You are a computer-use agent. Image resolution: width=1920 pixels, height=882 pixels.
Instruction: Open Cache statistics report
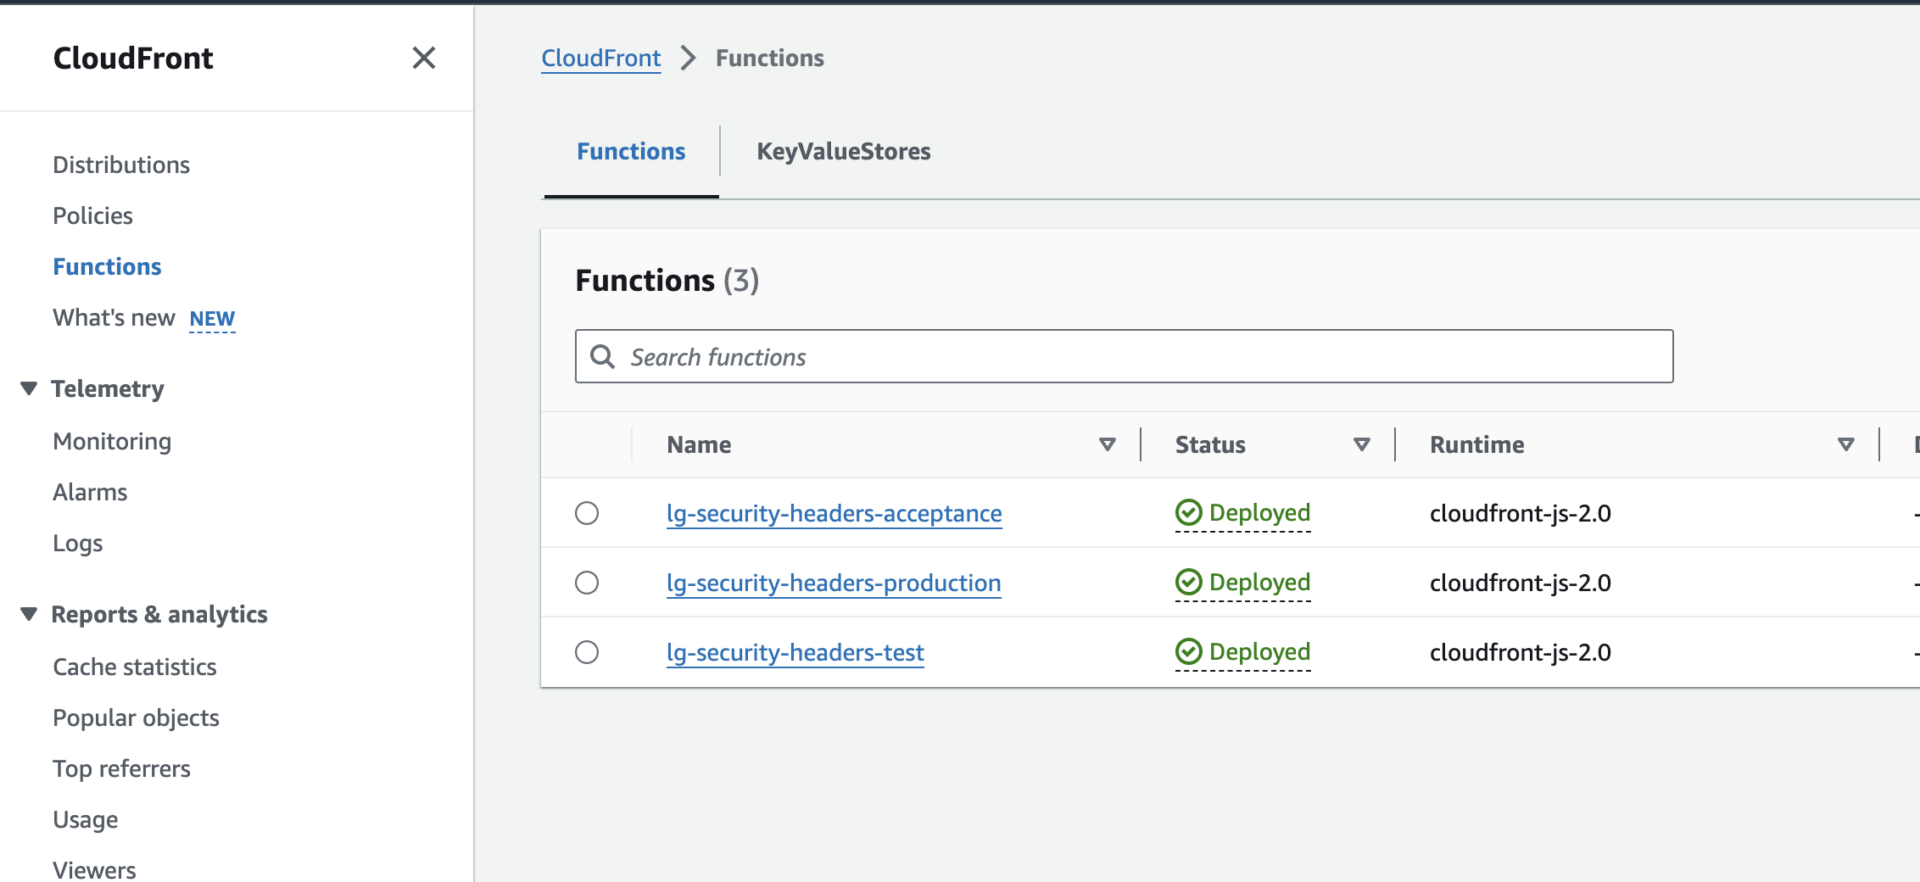click(135, 667)
